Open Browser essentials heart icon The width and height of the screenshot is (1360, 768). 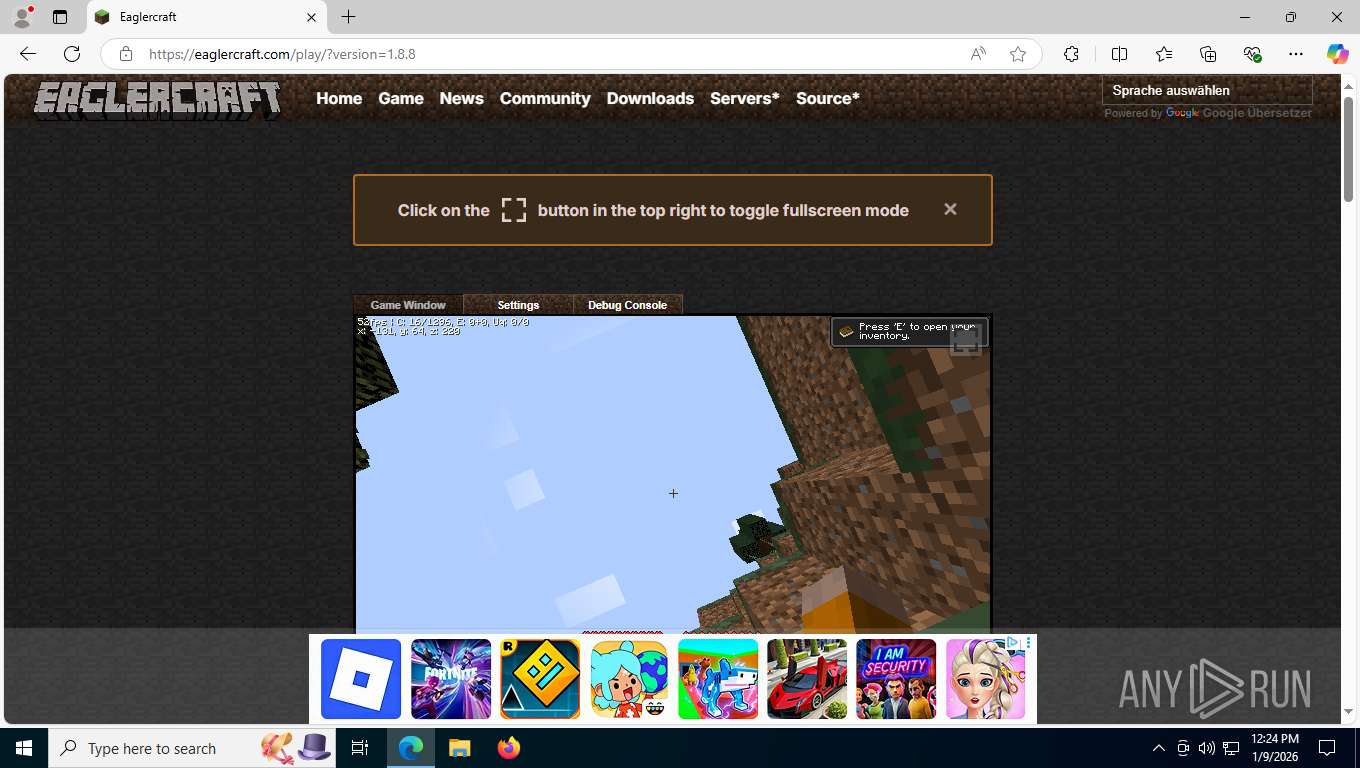1252,54
